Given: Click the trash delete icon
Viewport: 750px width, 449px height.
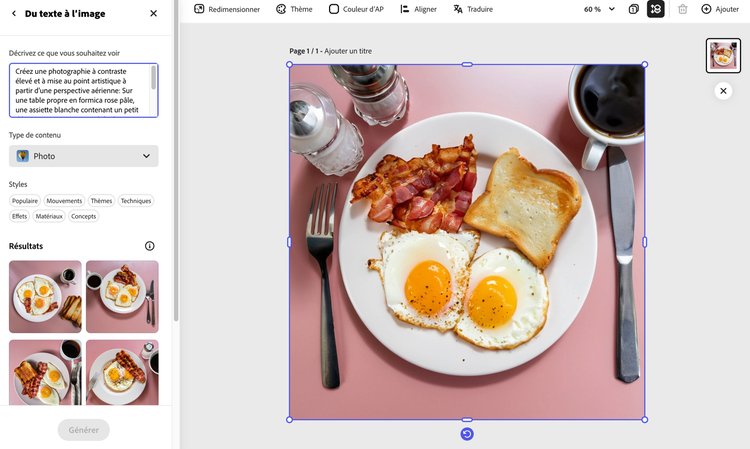Looking at the screenshot, I should coord(683,9).
